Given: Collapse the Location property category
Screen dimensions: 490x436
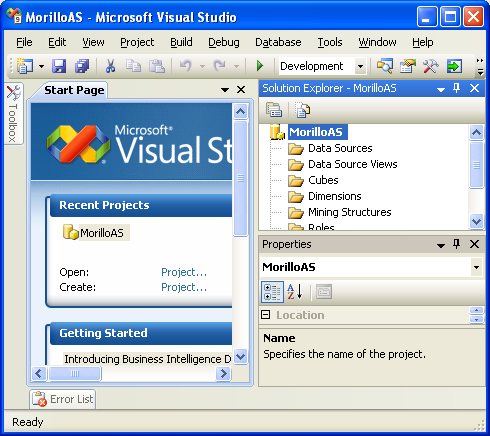Looking at the screenshot, I should (x=266, y=315).
